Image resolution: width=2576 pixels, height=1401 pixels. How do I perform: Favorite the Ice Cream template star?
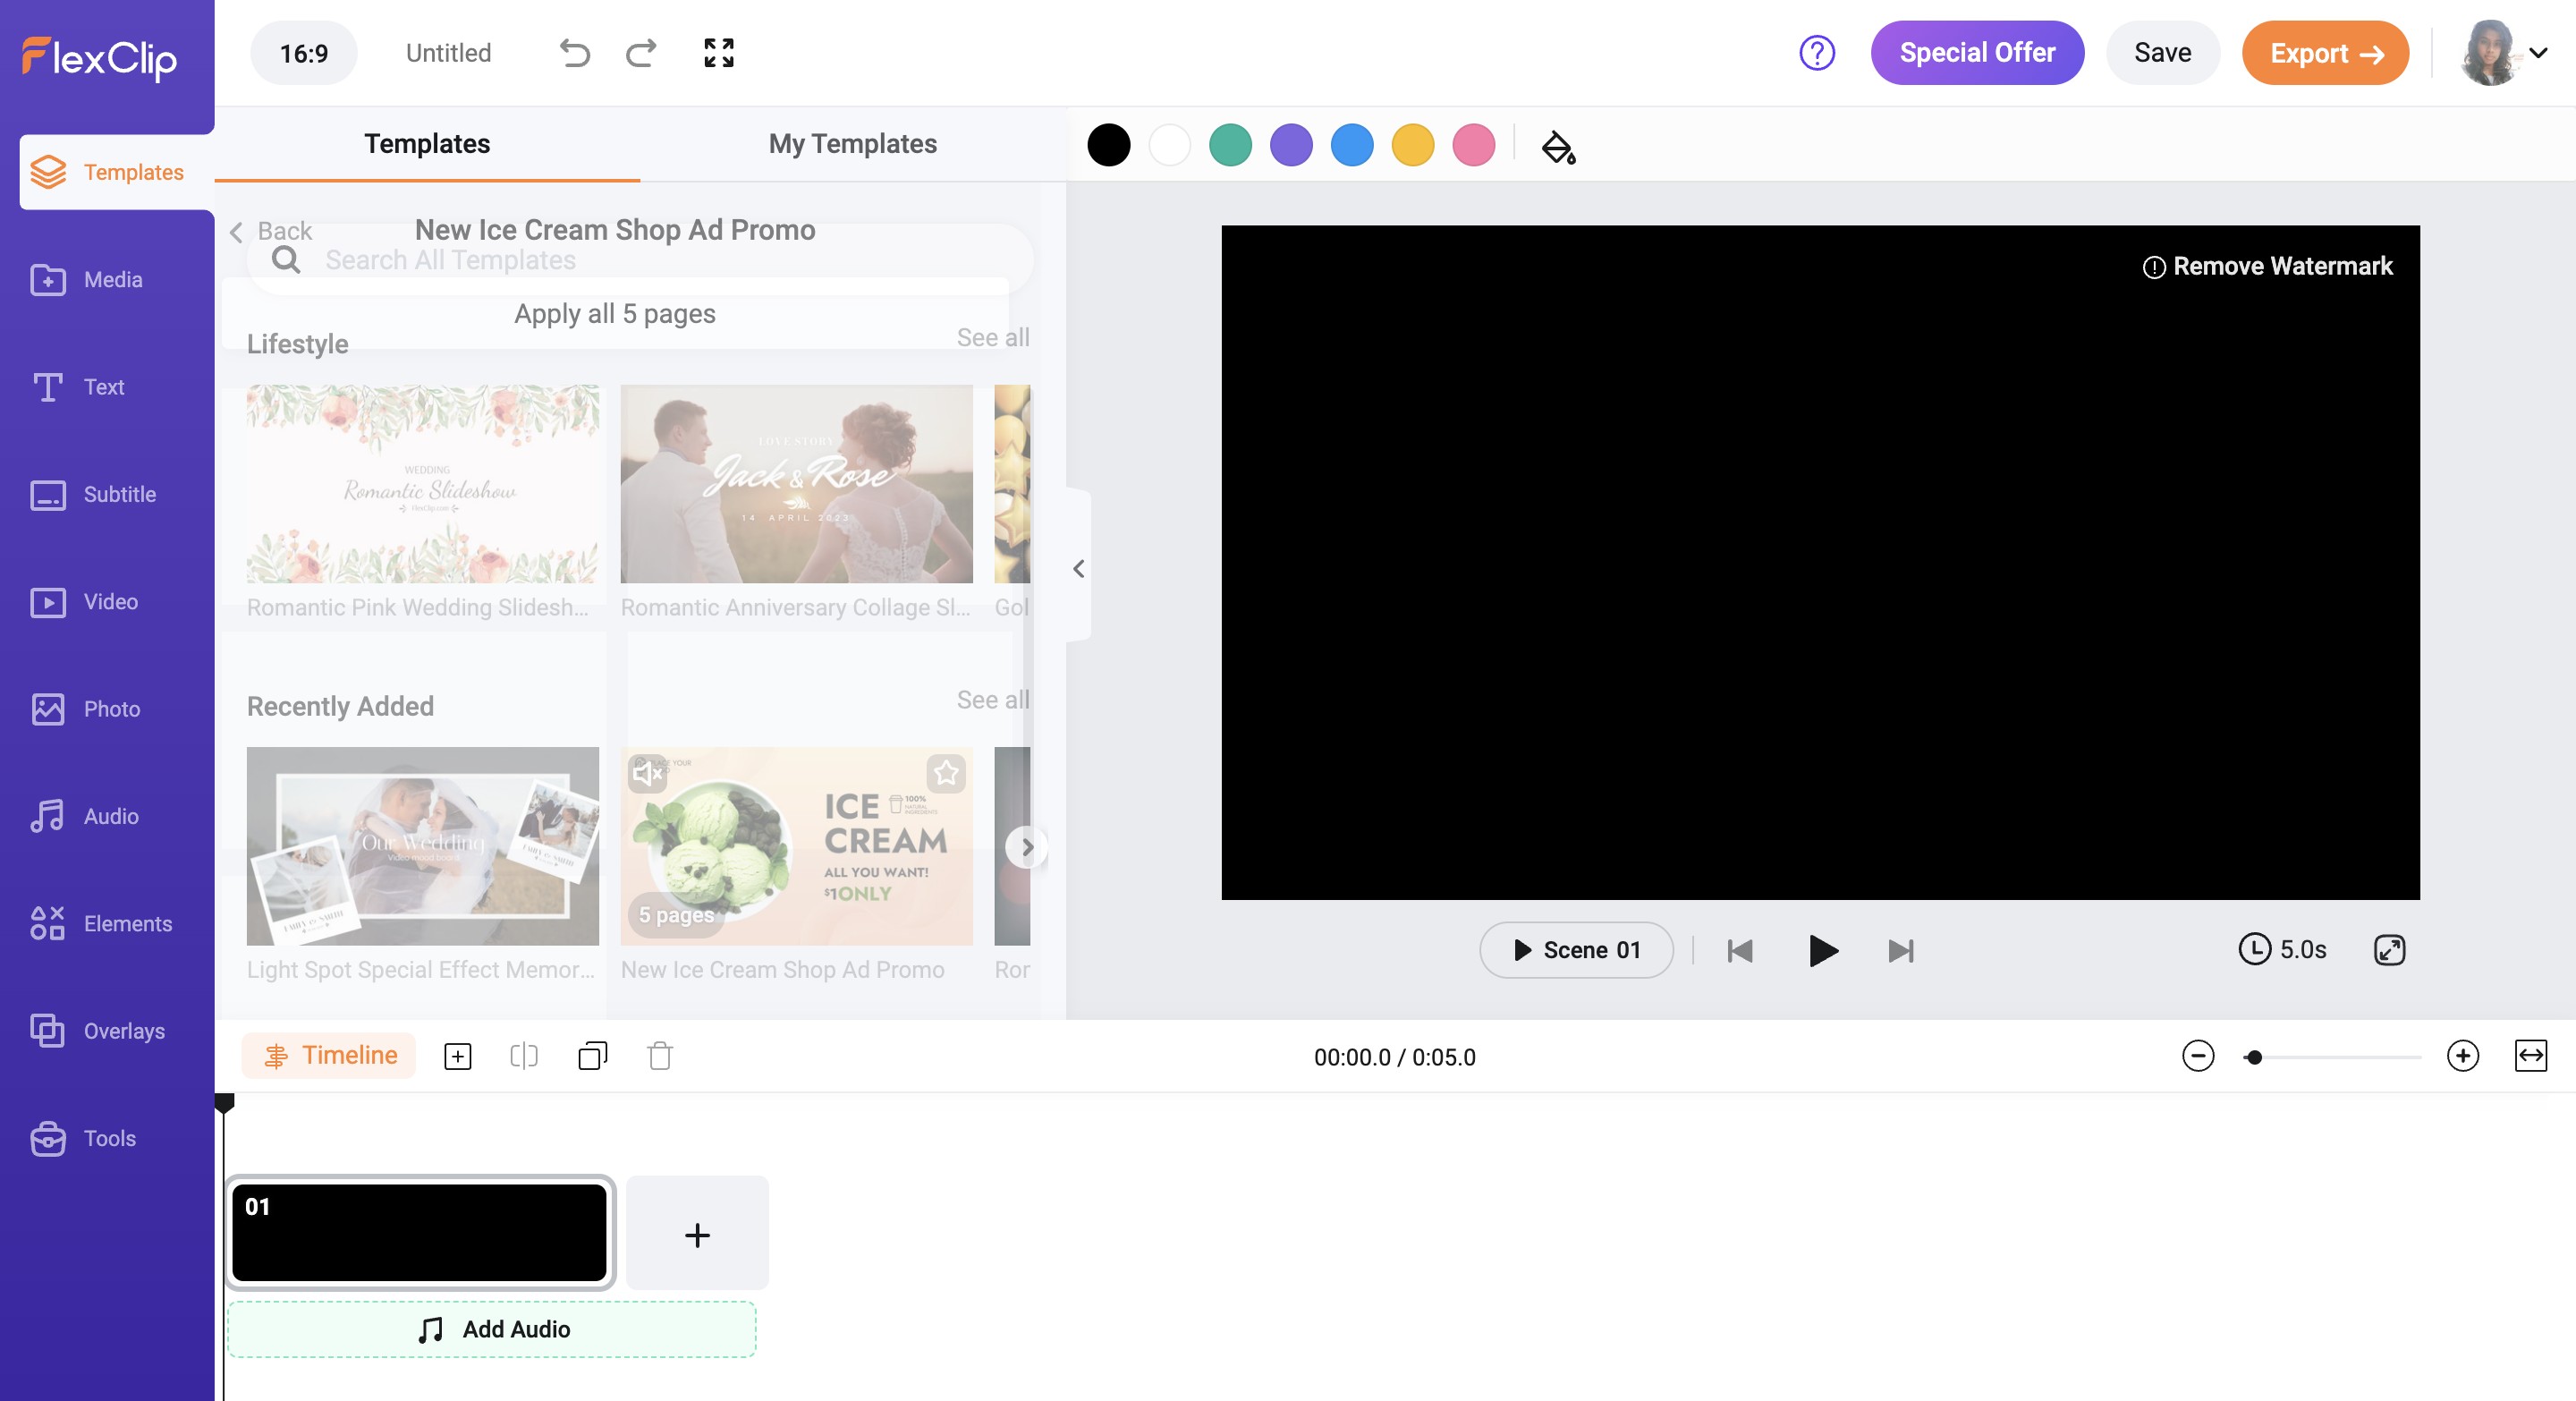945,773
